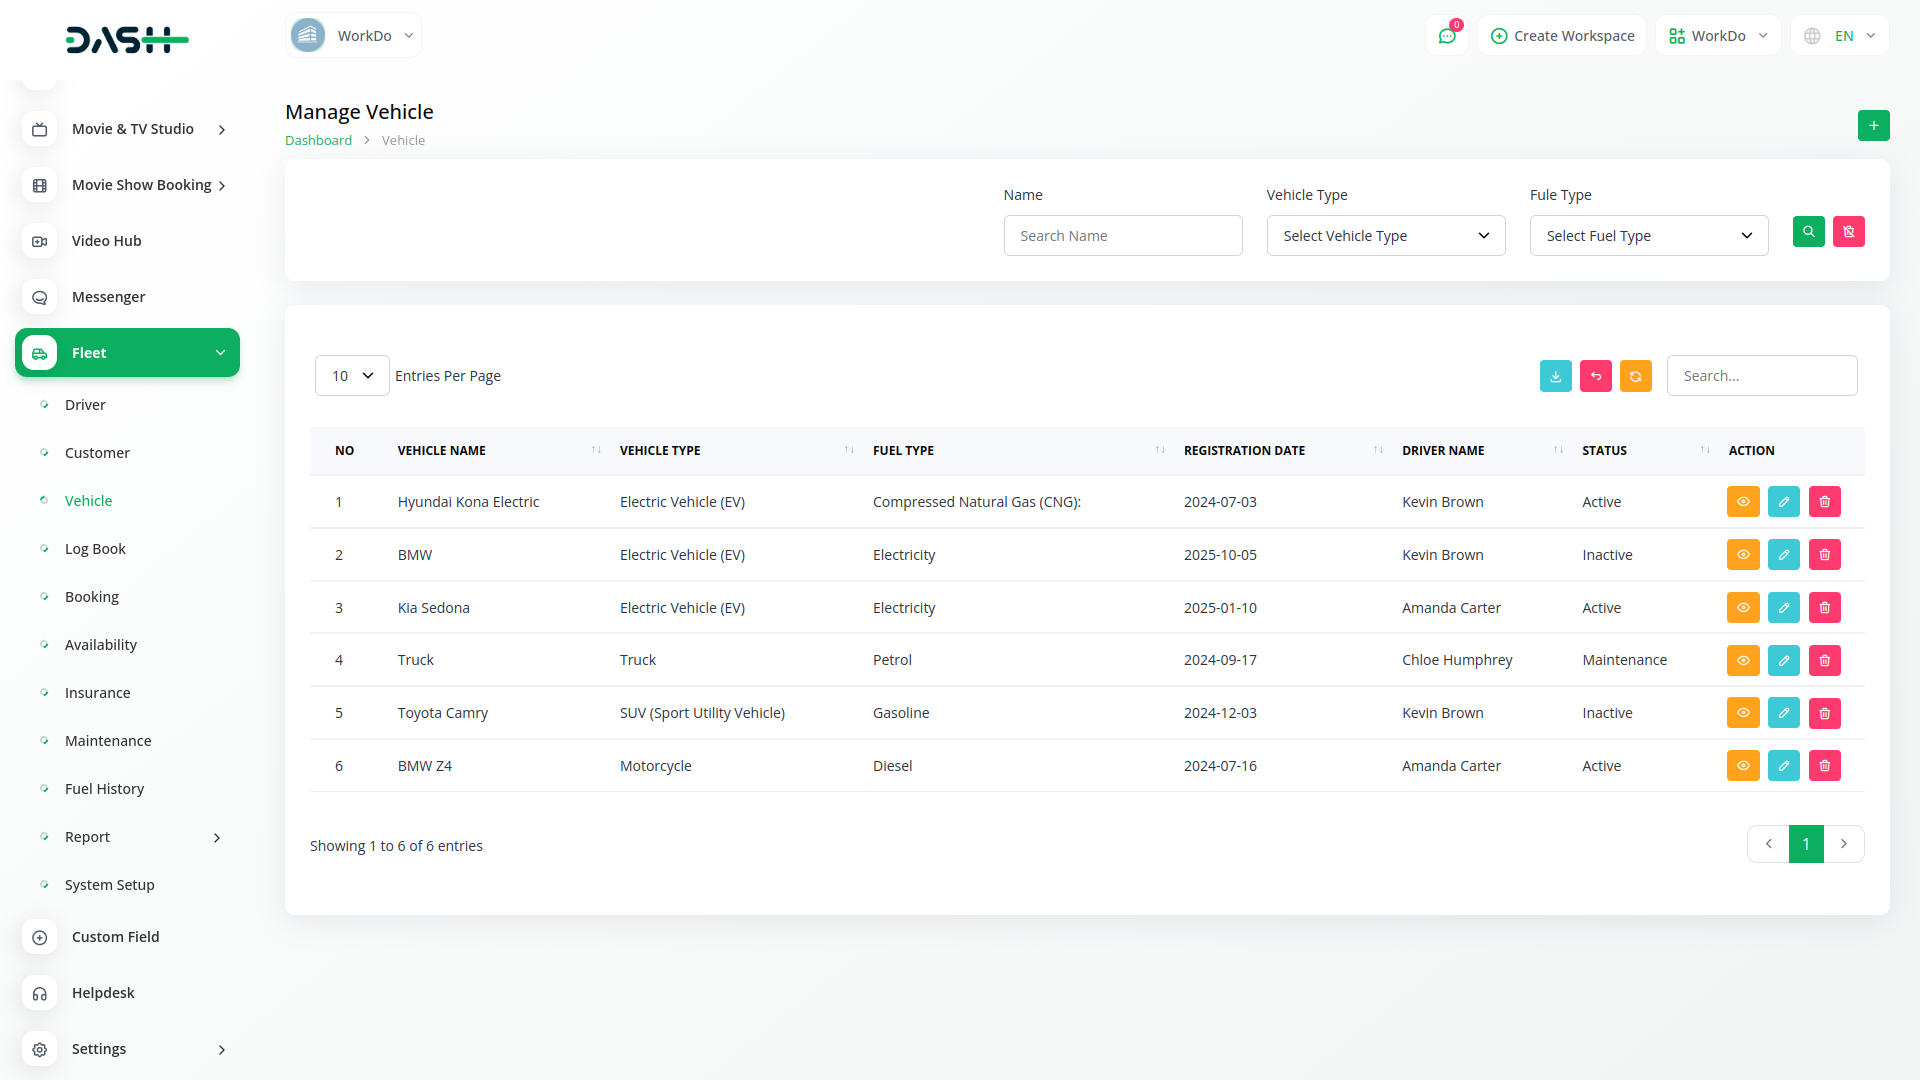This screenshot has width=1920, height=1080.
Task: Open the chat messages icon in header
Action: (1446, 36)
